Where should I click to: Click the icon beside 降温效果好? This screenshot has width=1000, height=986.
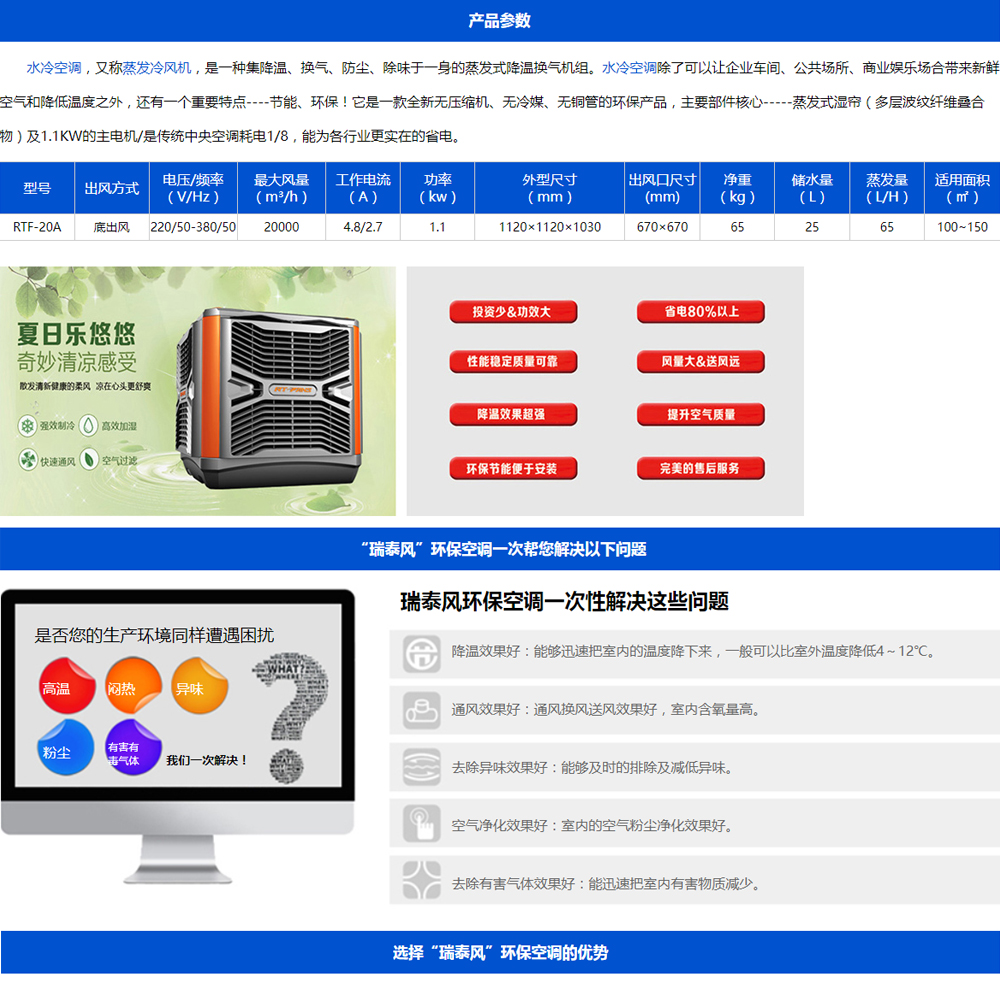tap(421, 652)
